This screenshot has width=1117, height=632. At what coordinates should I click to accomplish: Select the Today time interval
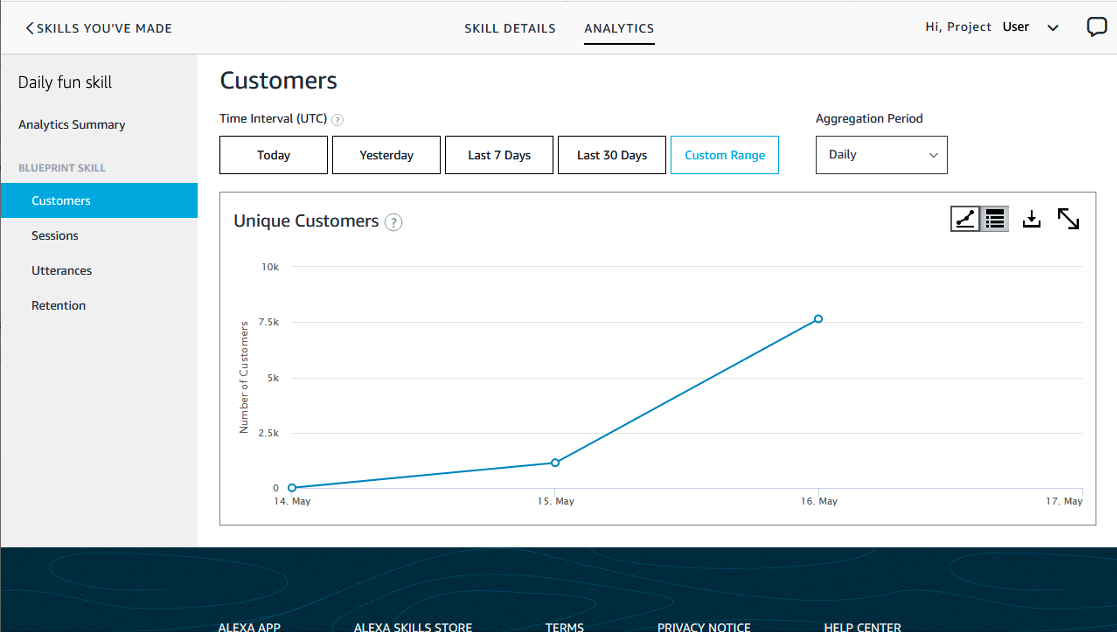click(x=273, y=154)
